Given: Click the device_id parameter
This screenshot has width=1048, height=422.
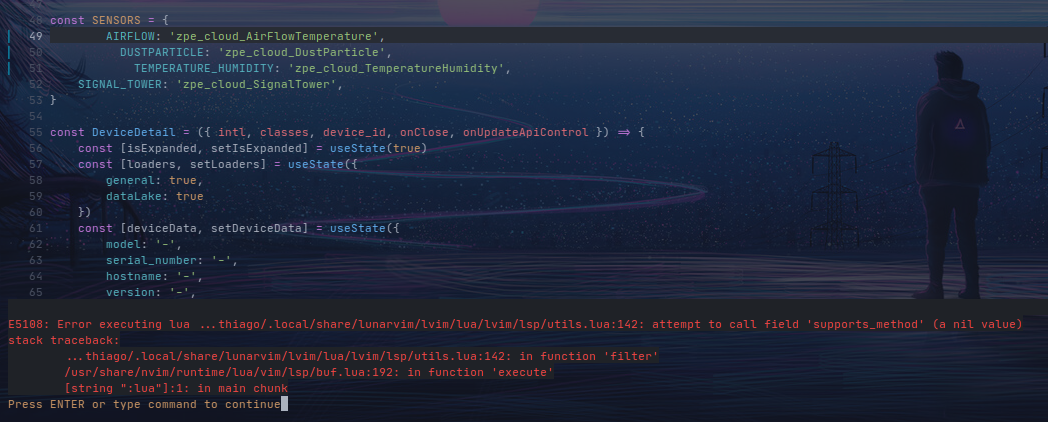Looking at the screenshot, I should point(354,132).
